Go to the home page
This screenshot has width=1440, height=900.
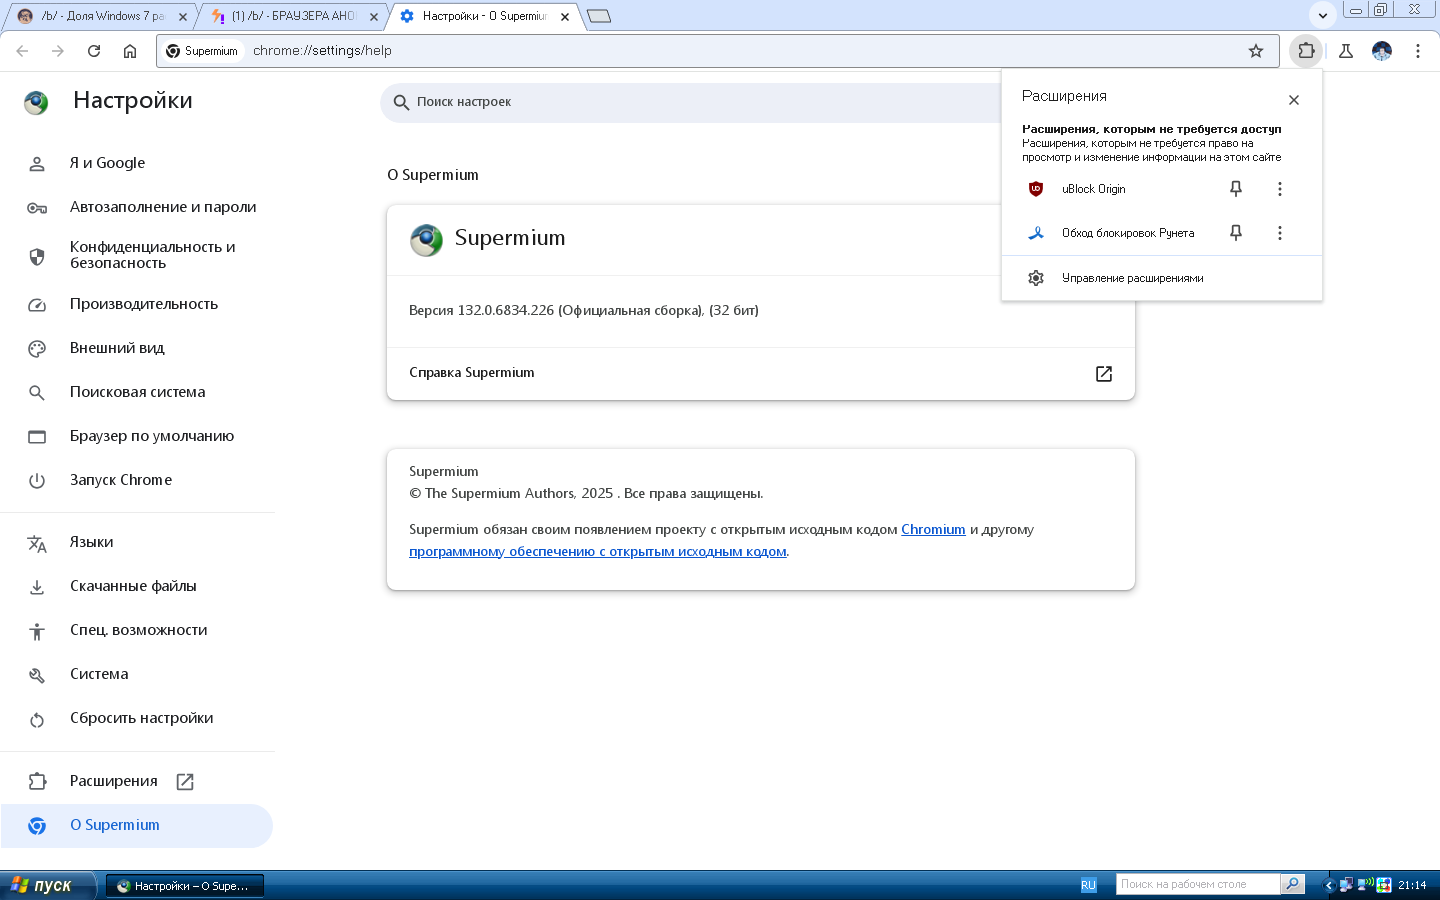click(x=130, y=51)
